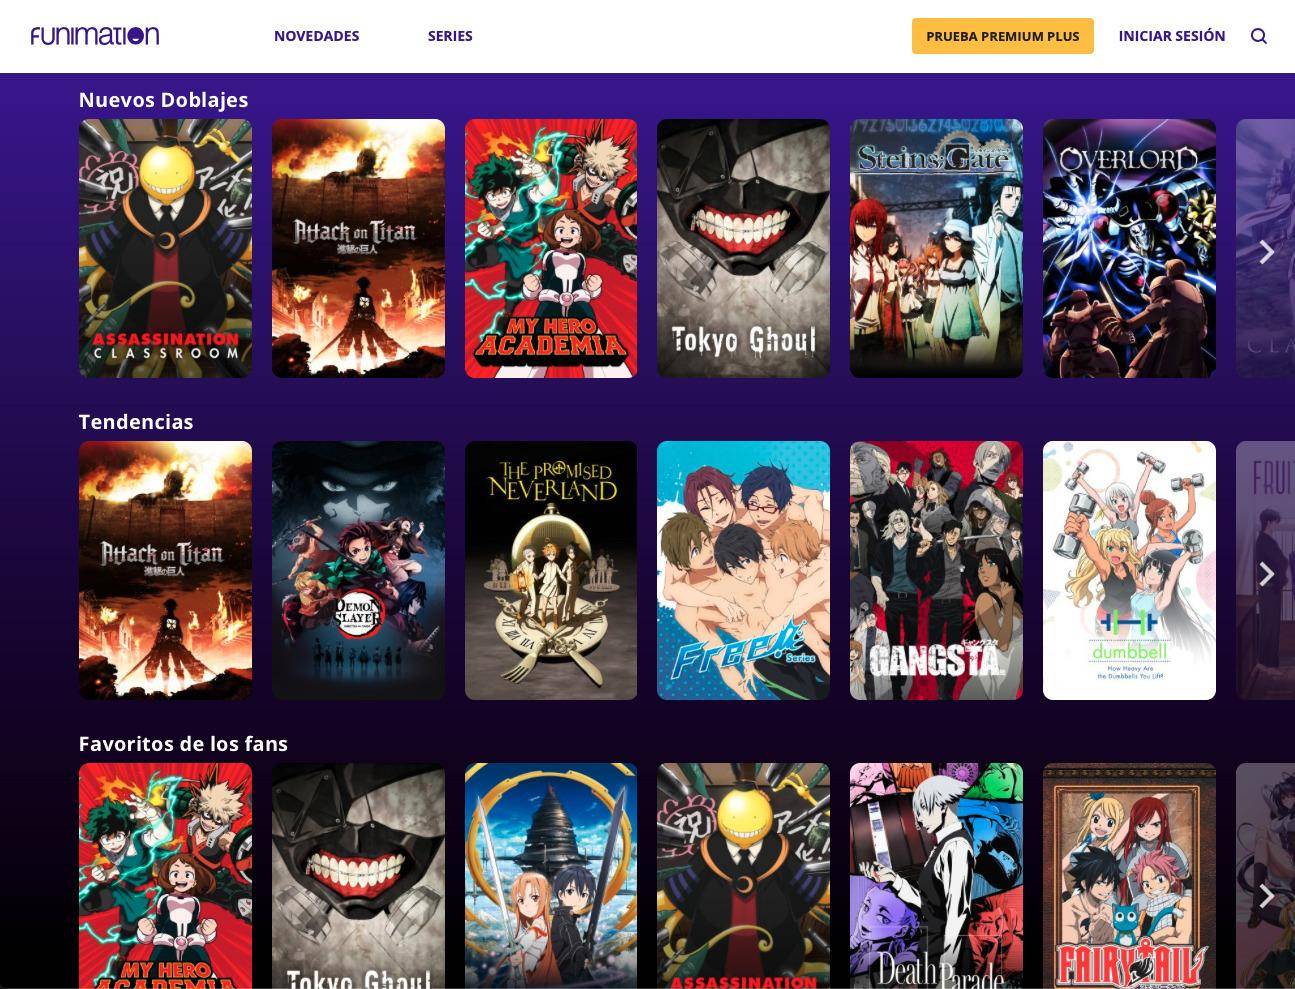Advance the Favoritos de los fans carousel arrow
The image size is (1295, 989).
[x=1266, y=895]
